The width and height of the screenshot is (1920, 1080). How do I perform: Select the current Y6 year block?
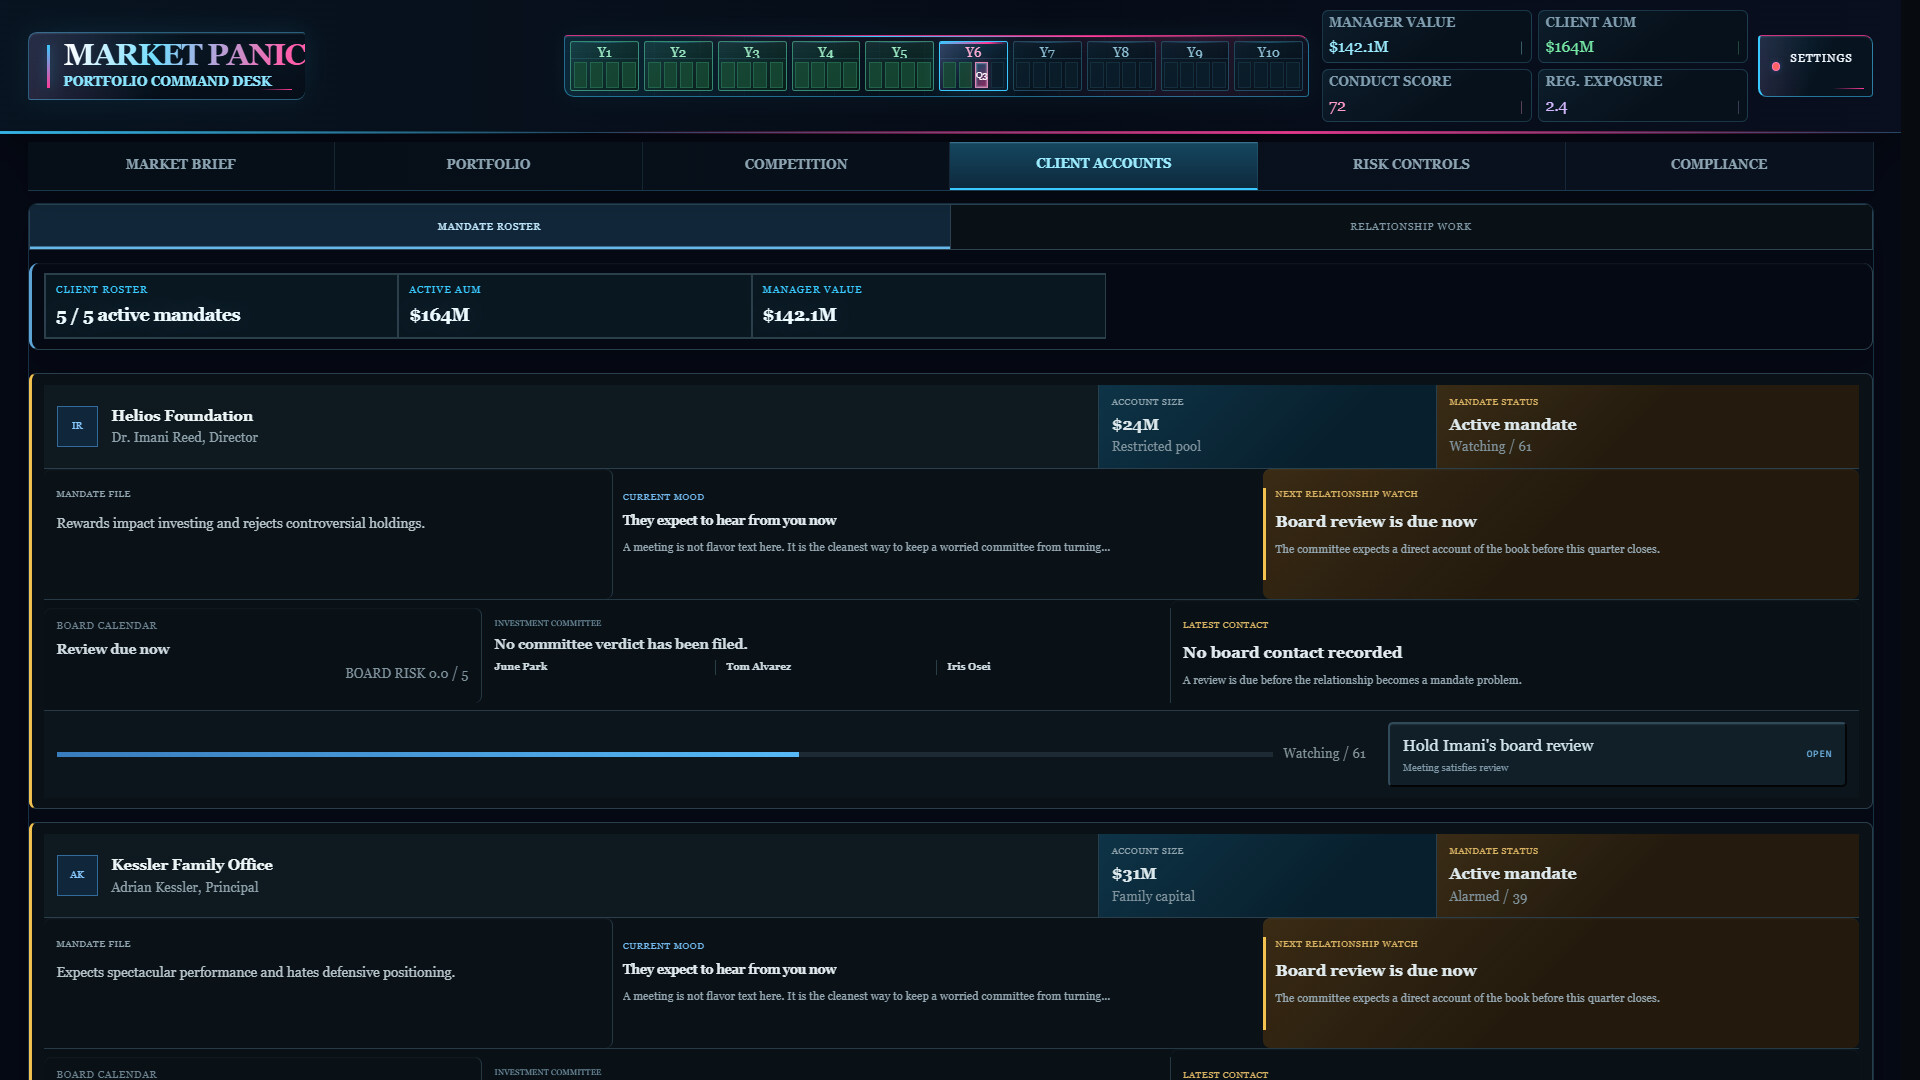pos(973,66)
